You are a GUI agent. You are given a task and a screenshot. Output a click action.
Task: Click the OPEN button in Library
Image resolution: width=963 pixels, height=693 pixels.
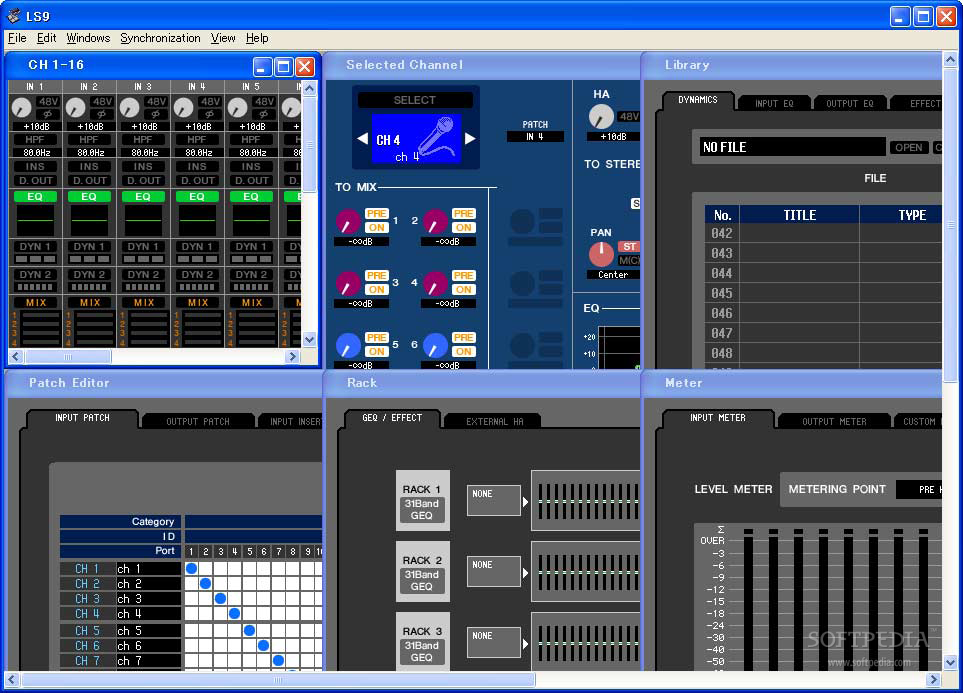click(908, 147)
